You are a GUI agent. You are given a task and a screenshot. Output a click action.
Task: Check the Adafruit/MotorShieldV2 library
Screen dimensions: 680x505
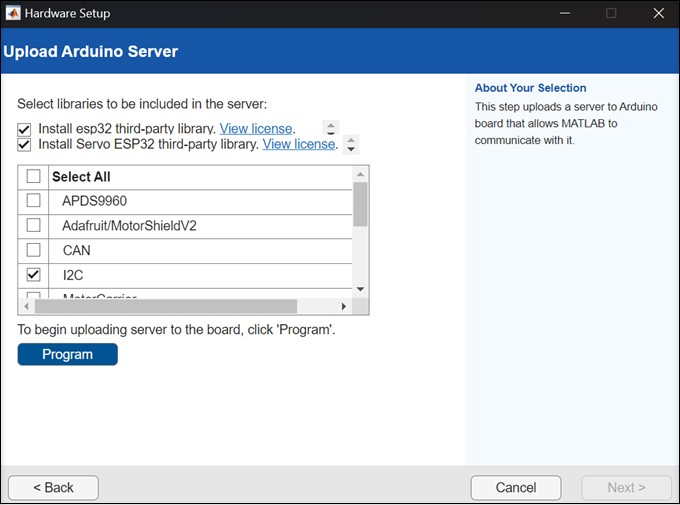33,226
